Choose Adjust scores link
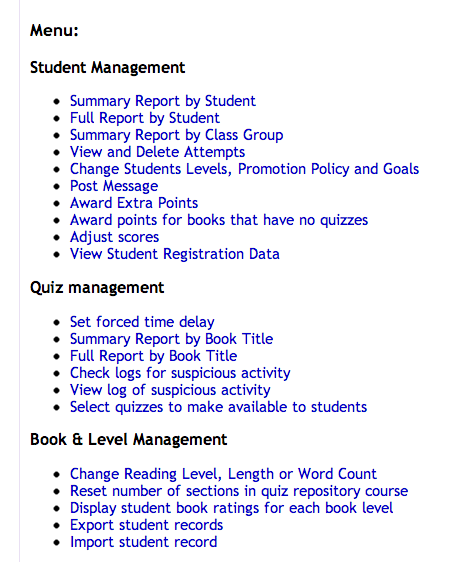This screenshot has width=454, height=562. [x=114, y=237]
